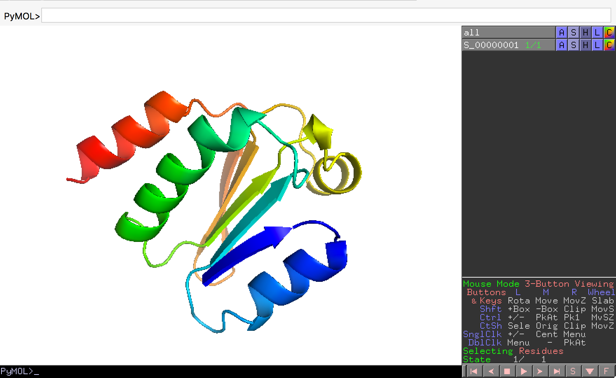Stop movie playback
This screenshot has width=616, height=378.
point(507,371)
